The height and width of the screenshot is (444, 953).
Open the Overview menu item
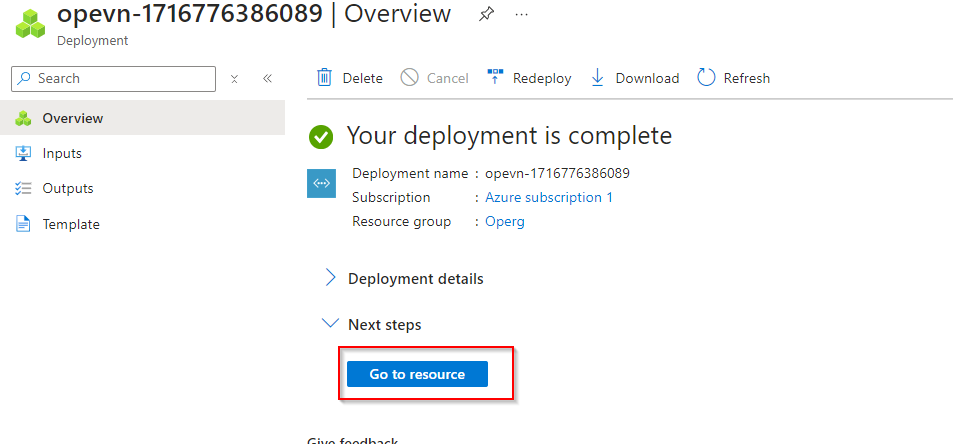click(72, 118)
